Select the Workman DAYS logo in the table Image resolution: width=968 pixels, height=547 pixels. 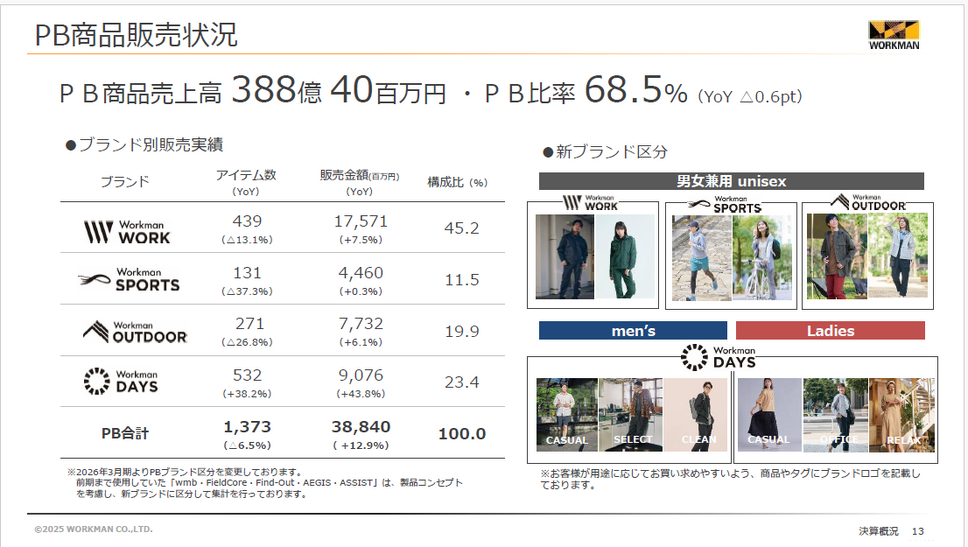[121, 381]
